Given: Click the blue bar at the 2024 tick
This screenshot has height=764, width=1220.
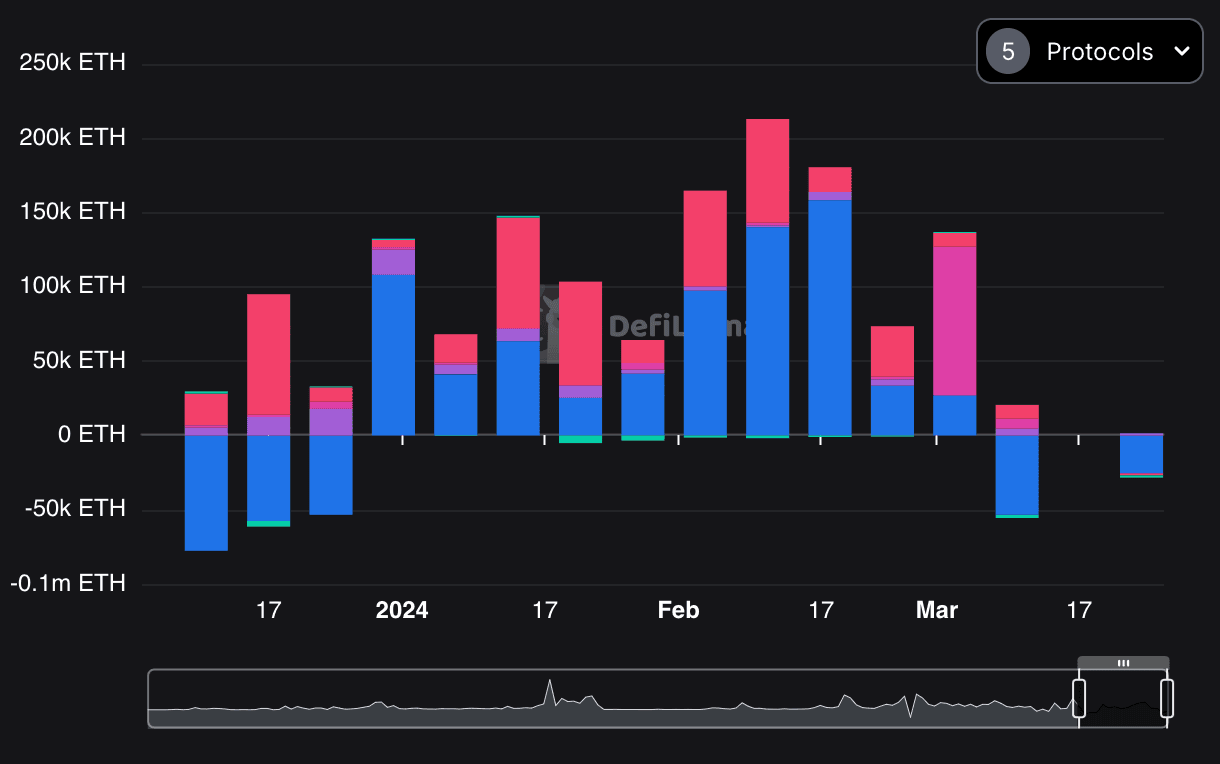Looking at the screenshot, I should point(393,355).
